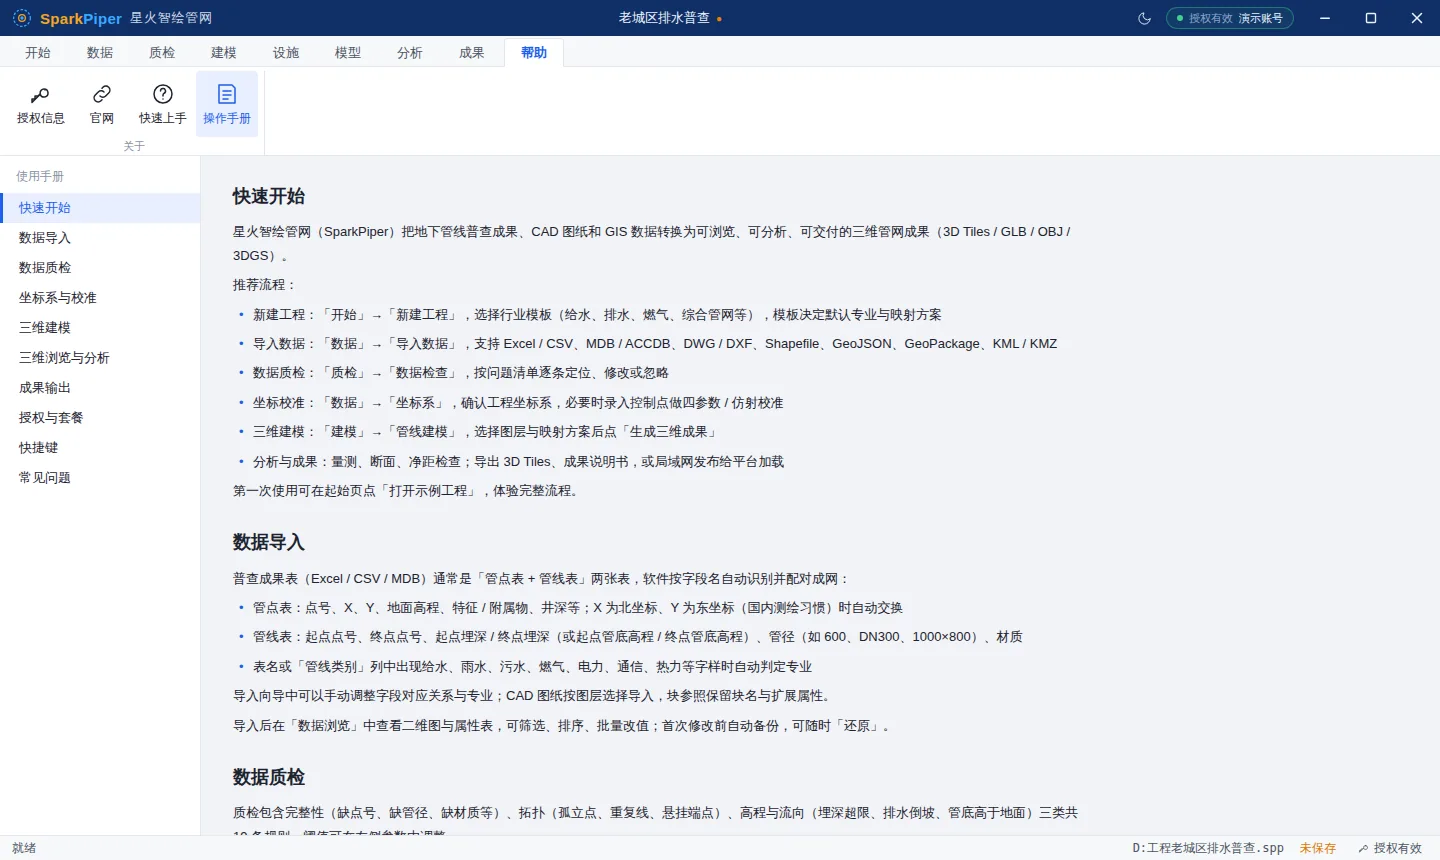Open the 授权与套餐 manual section
The image size is (1440, 860).
pos(100,418)
